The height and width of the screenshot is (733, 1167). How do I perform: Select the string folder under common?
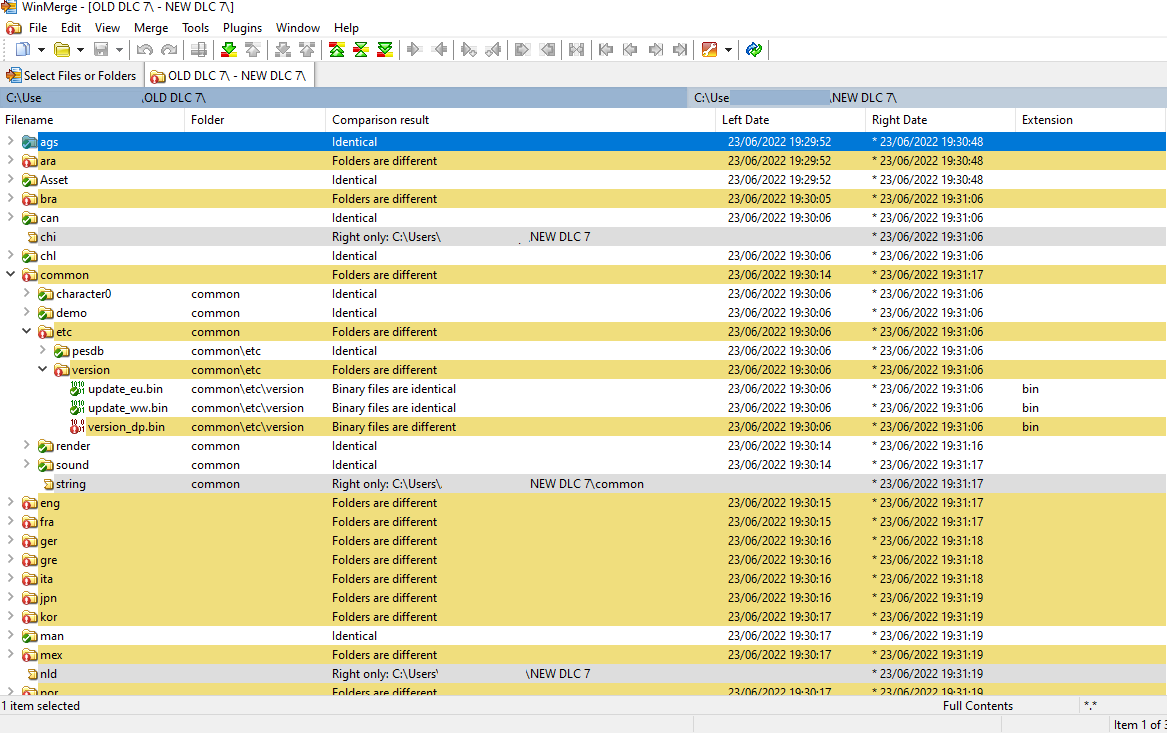click(x=584, y=484)
